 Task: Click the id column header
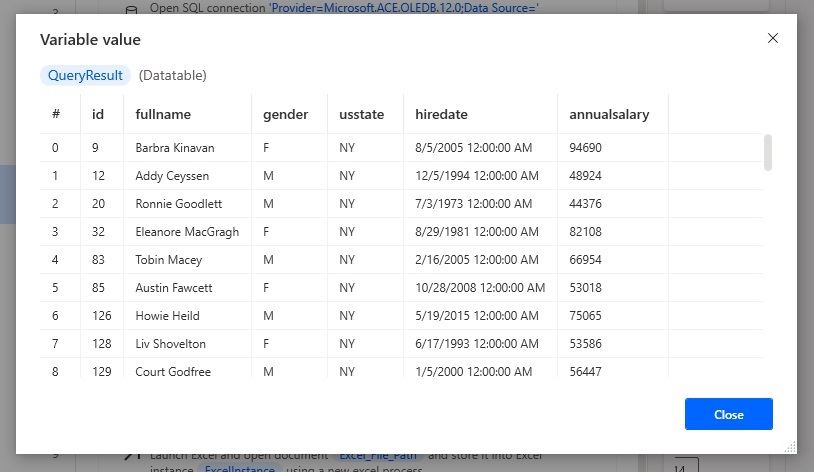pyautogui.click(x=98, y=114)
